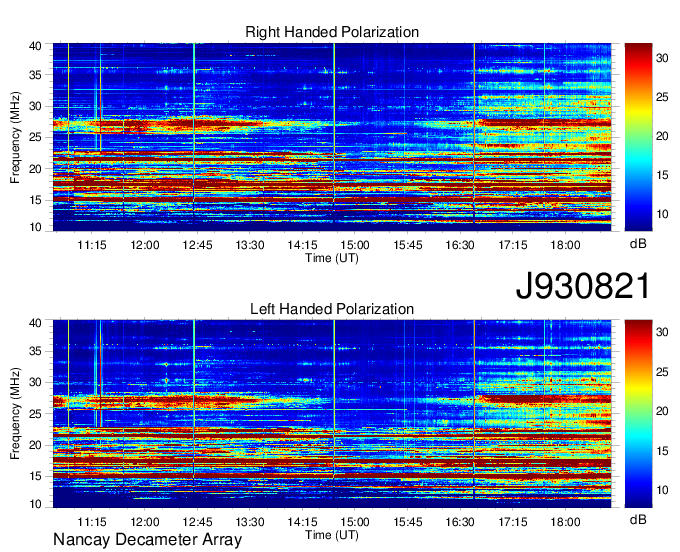Click "15:45" tick on left-handed plot time axis
This screenshot has width=680, height=552.
click(x=408, y=522)
